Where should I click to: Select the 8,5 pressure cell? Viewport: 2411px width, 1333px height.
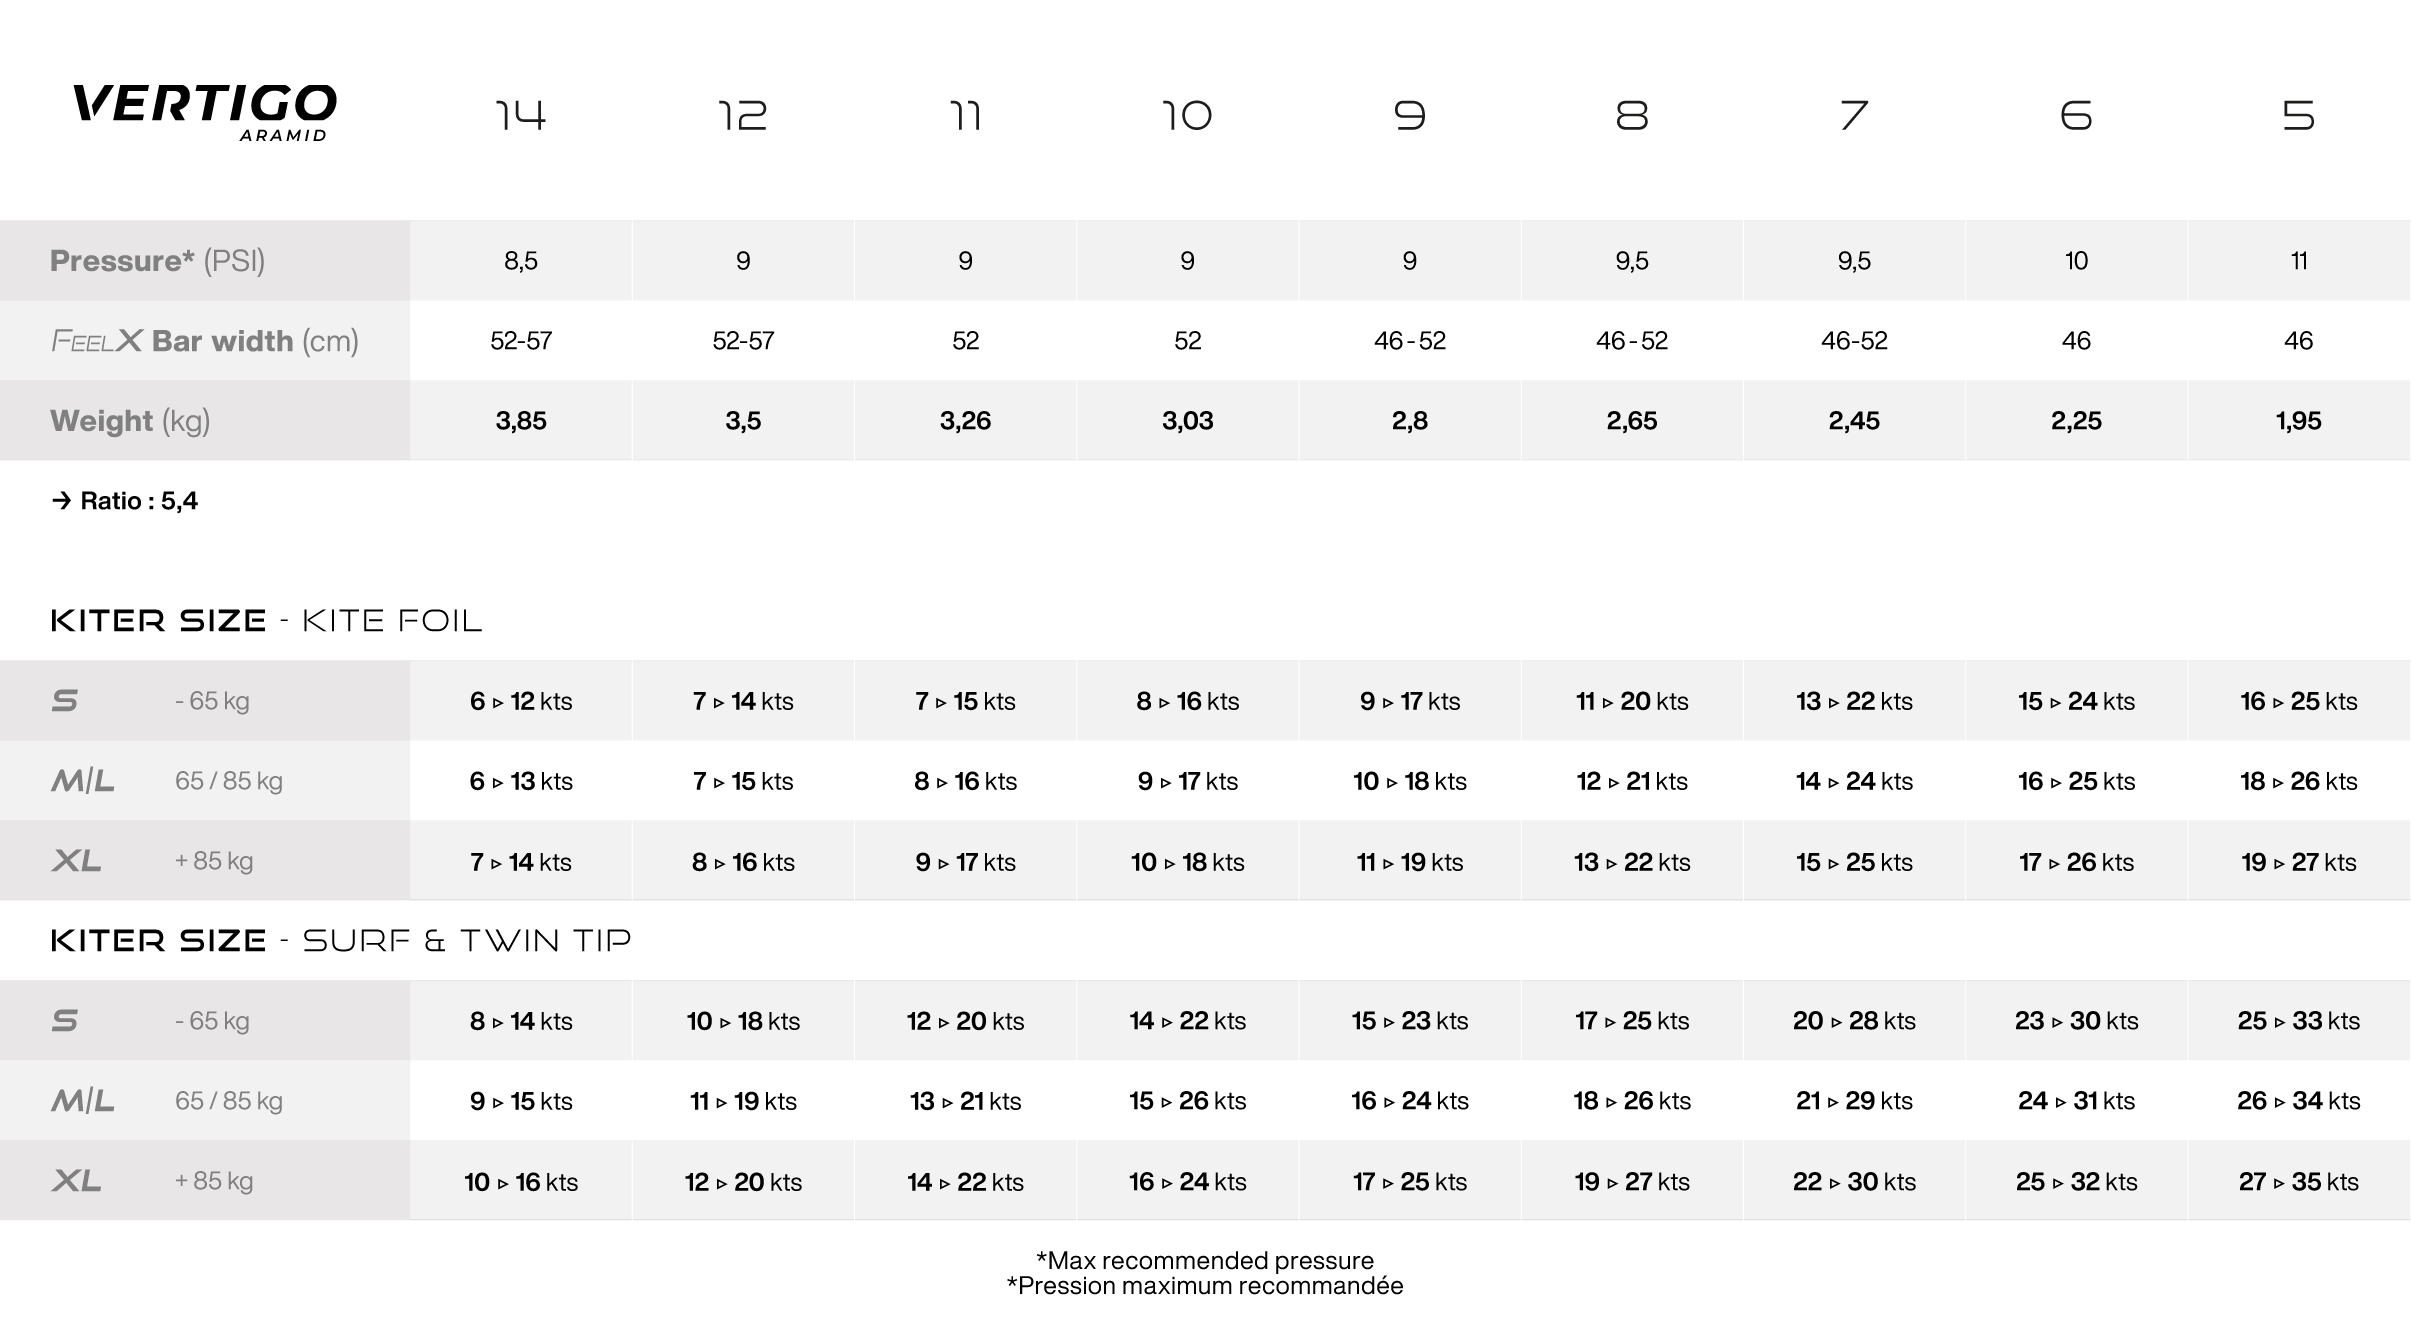[521, 261]
